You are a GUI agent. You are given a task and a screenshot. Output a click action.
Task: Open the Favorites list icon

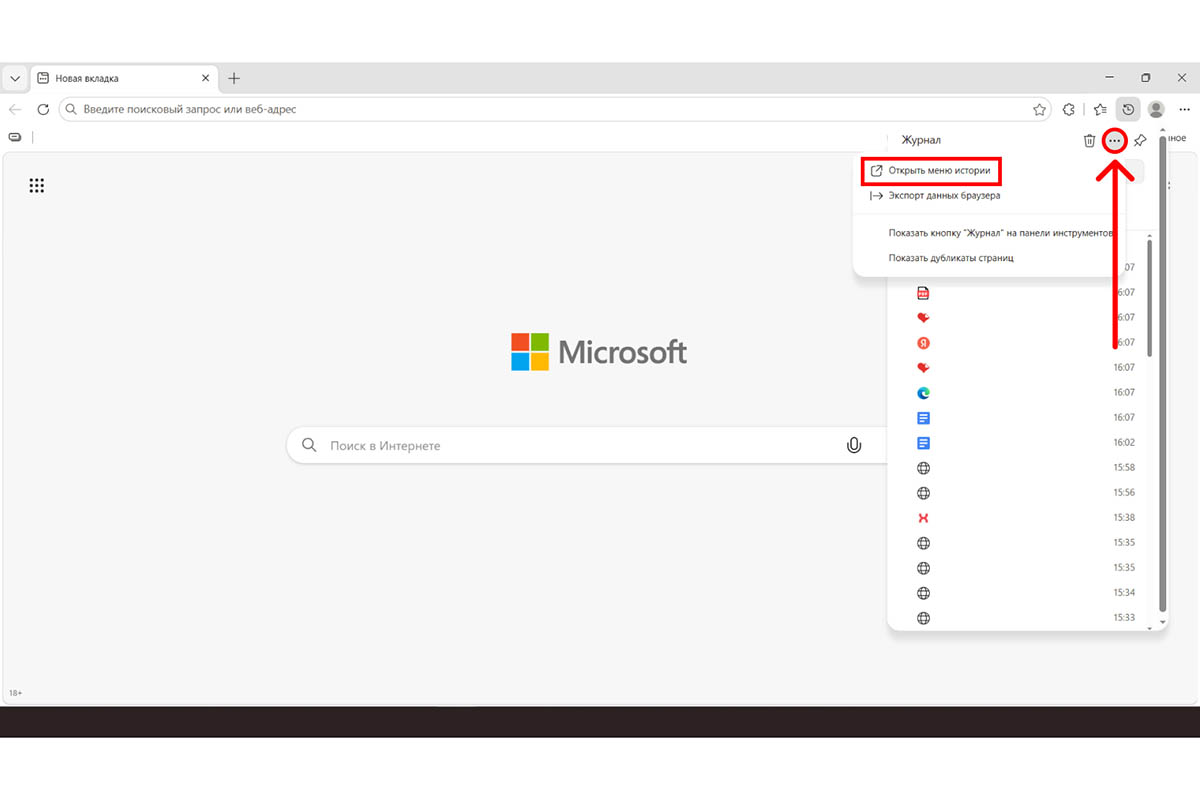(x=1100, y=109)
